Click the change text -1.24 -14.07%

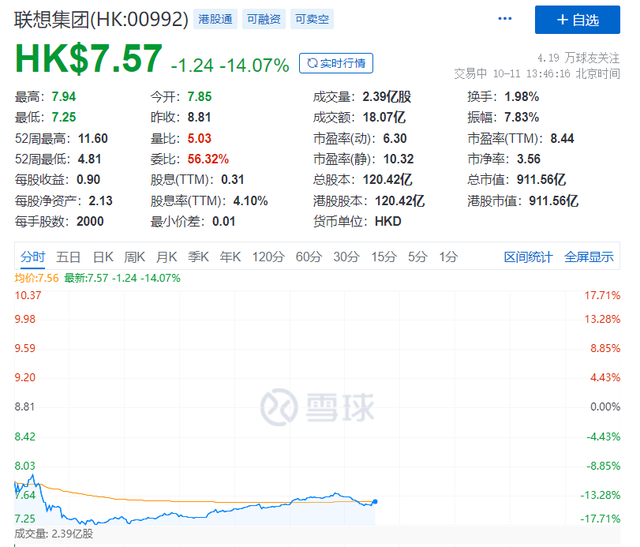click(230, 65)
